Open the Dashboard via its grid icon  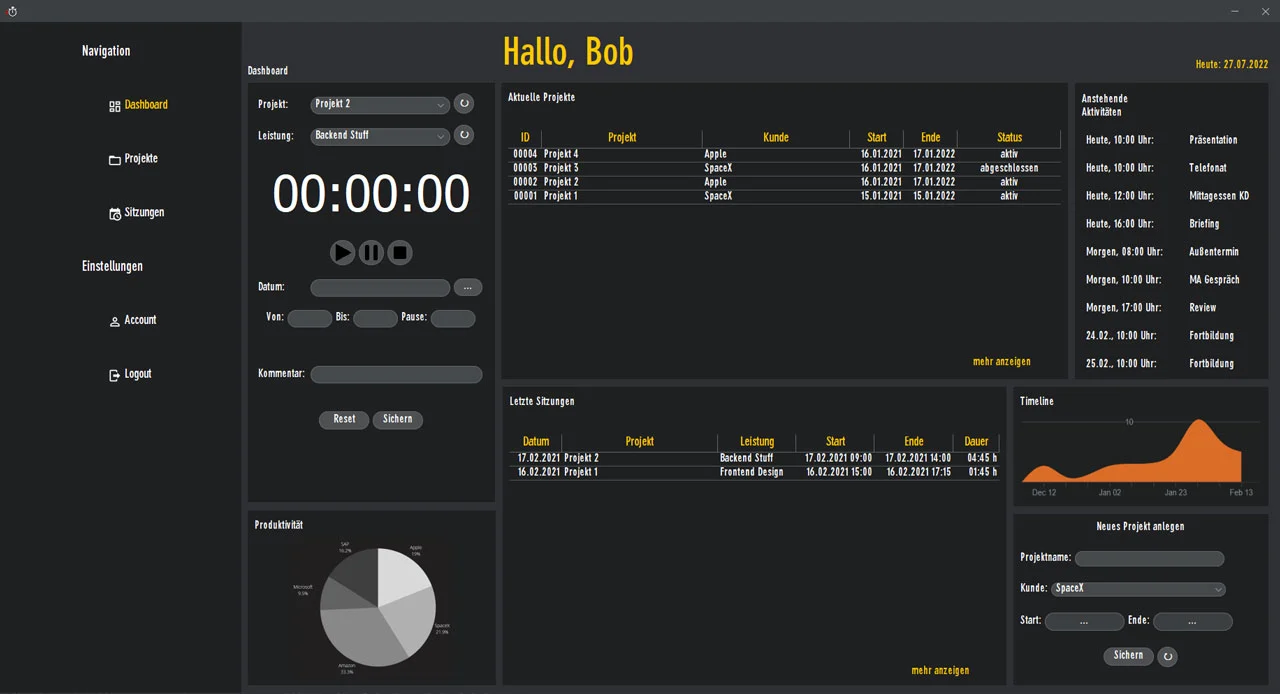pyautogui.click(x=116, y=104)
